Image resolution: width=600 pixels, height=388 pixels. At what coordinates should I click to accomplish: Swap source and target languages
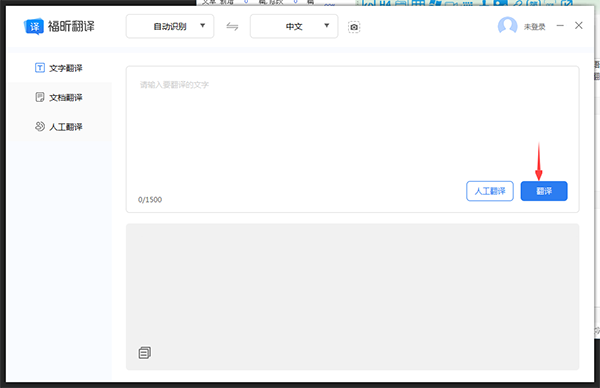coord(232,26)
